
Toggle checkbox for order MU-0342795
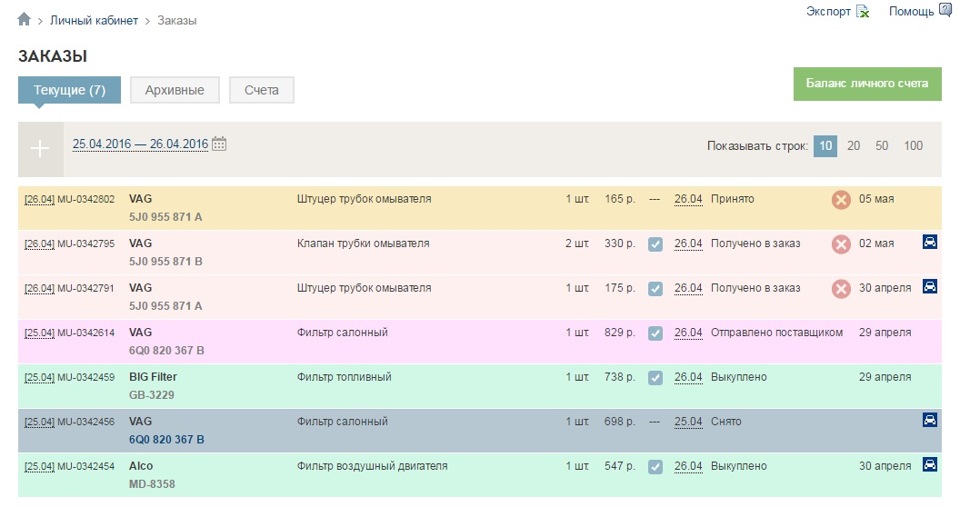[x=655, y=244]
